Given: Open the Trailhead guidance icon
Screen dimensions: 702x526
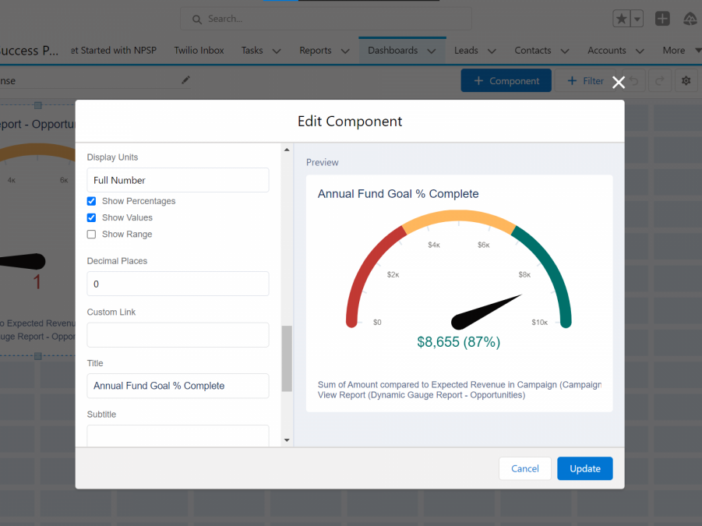Looking at the screenshot, I should (x=690, y=19).
